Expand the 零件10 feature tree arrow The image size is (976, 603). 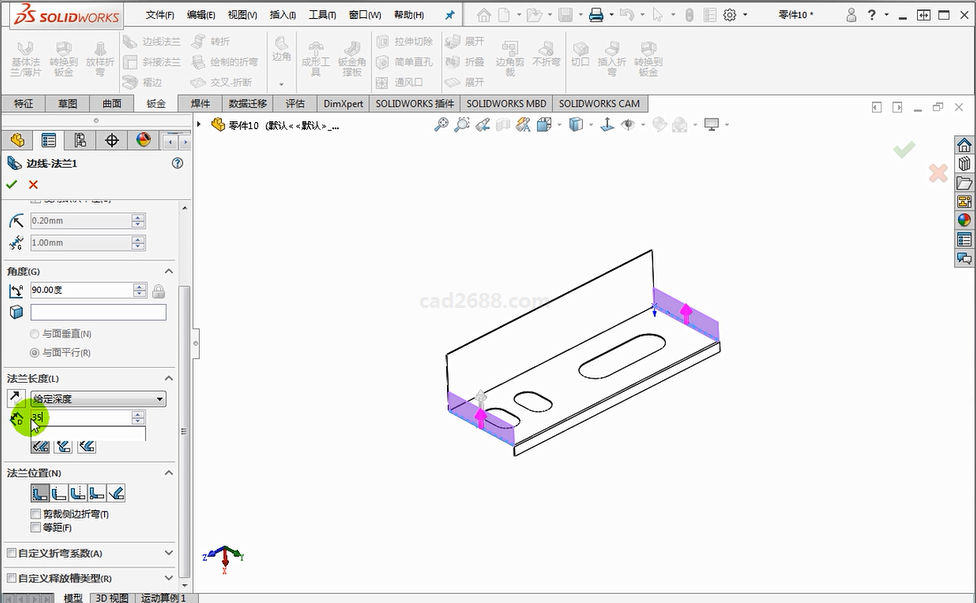pyautogui.click(x=200, y=125)
